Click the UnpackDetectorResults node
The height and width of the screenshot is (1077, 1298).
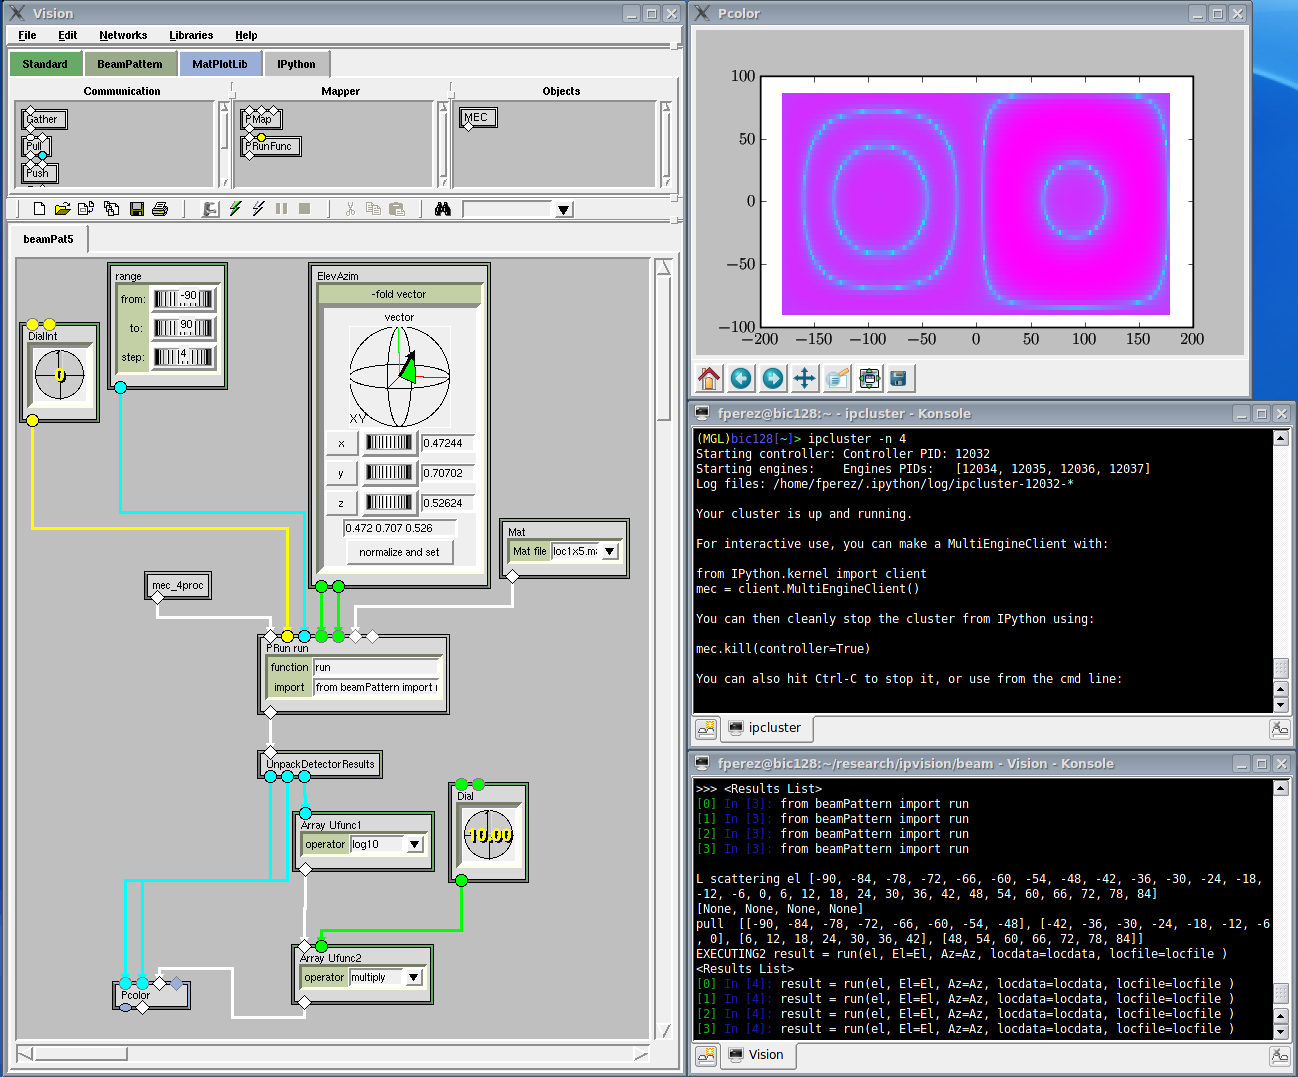pyautogui.click(x=320, y=764)
